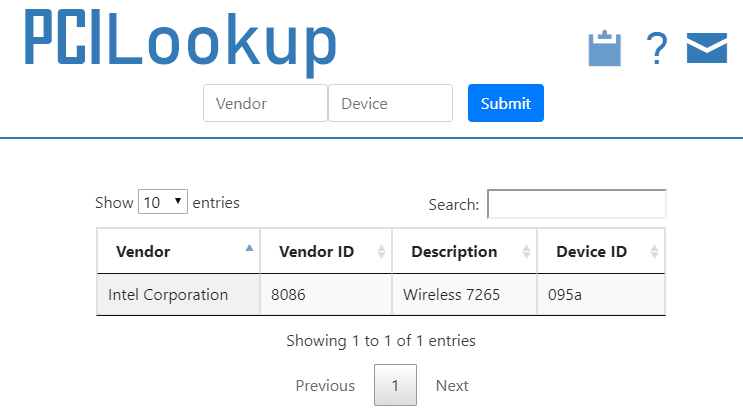Focus the Device input field
Viewport: 743px width, 414px height.
tap(390, 103)
